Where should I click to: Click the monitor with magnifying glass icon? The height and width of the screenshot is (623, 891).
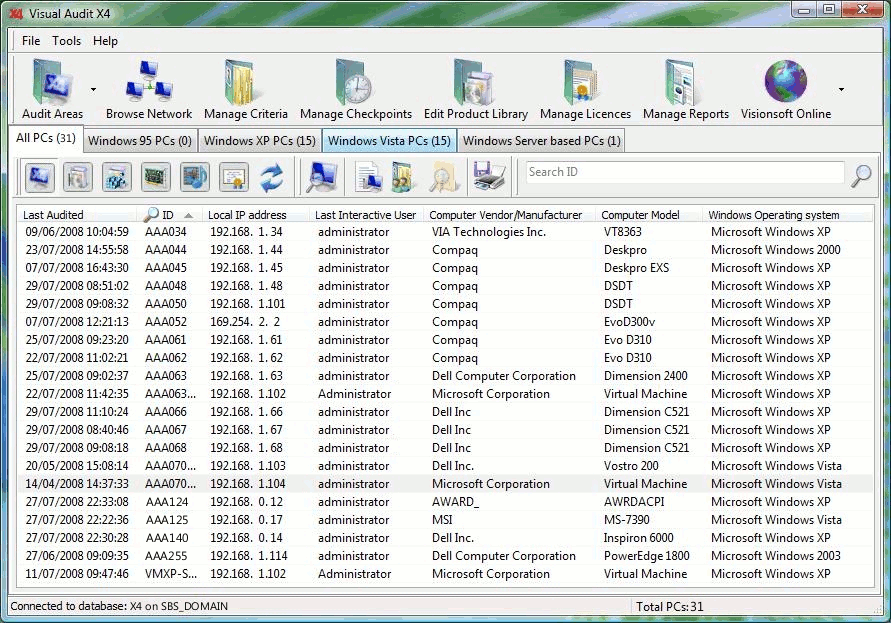pos(322,177)
